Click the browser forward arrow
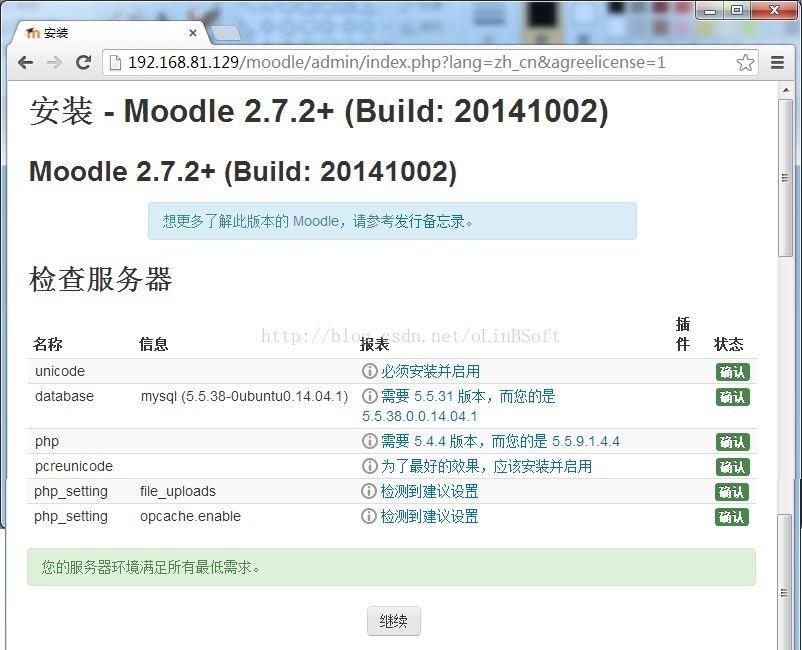This screenshot has width=802, height=650. pos(54,62)
